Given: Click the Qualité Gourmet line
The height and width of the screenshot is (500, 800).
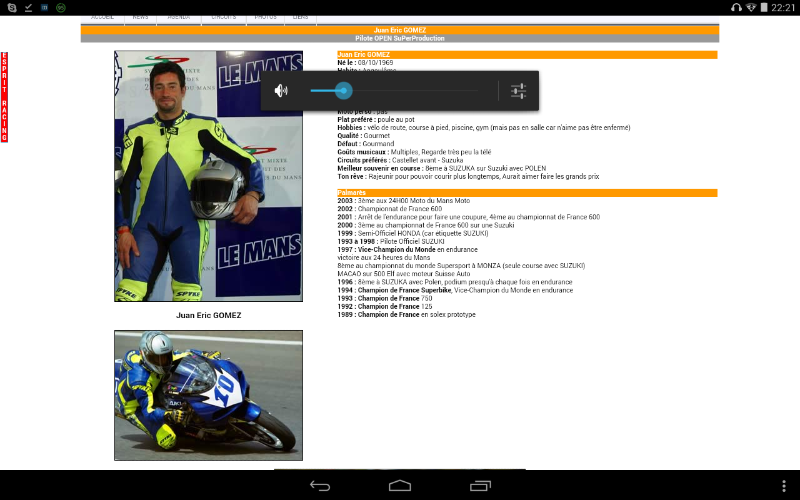Looking at the screenshot, I should [363, 136].
